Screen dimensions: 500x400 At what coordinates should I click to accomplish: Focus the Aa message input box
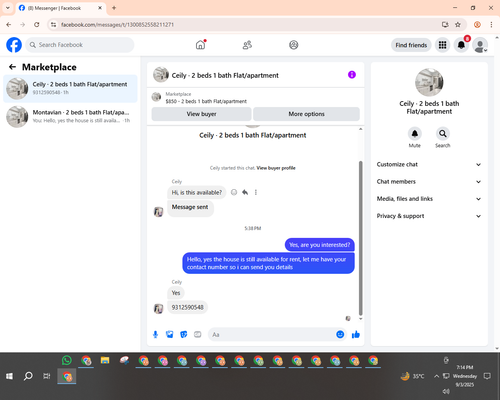pos(272,334)
